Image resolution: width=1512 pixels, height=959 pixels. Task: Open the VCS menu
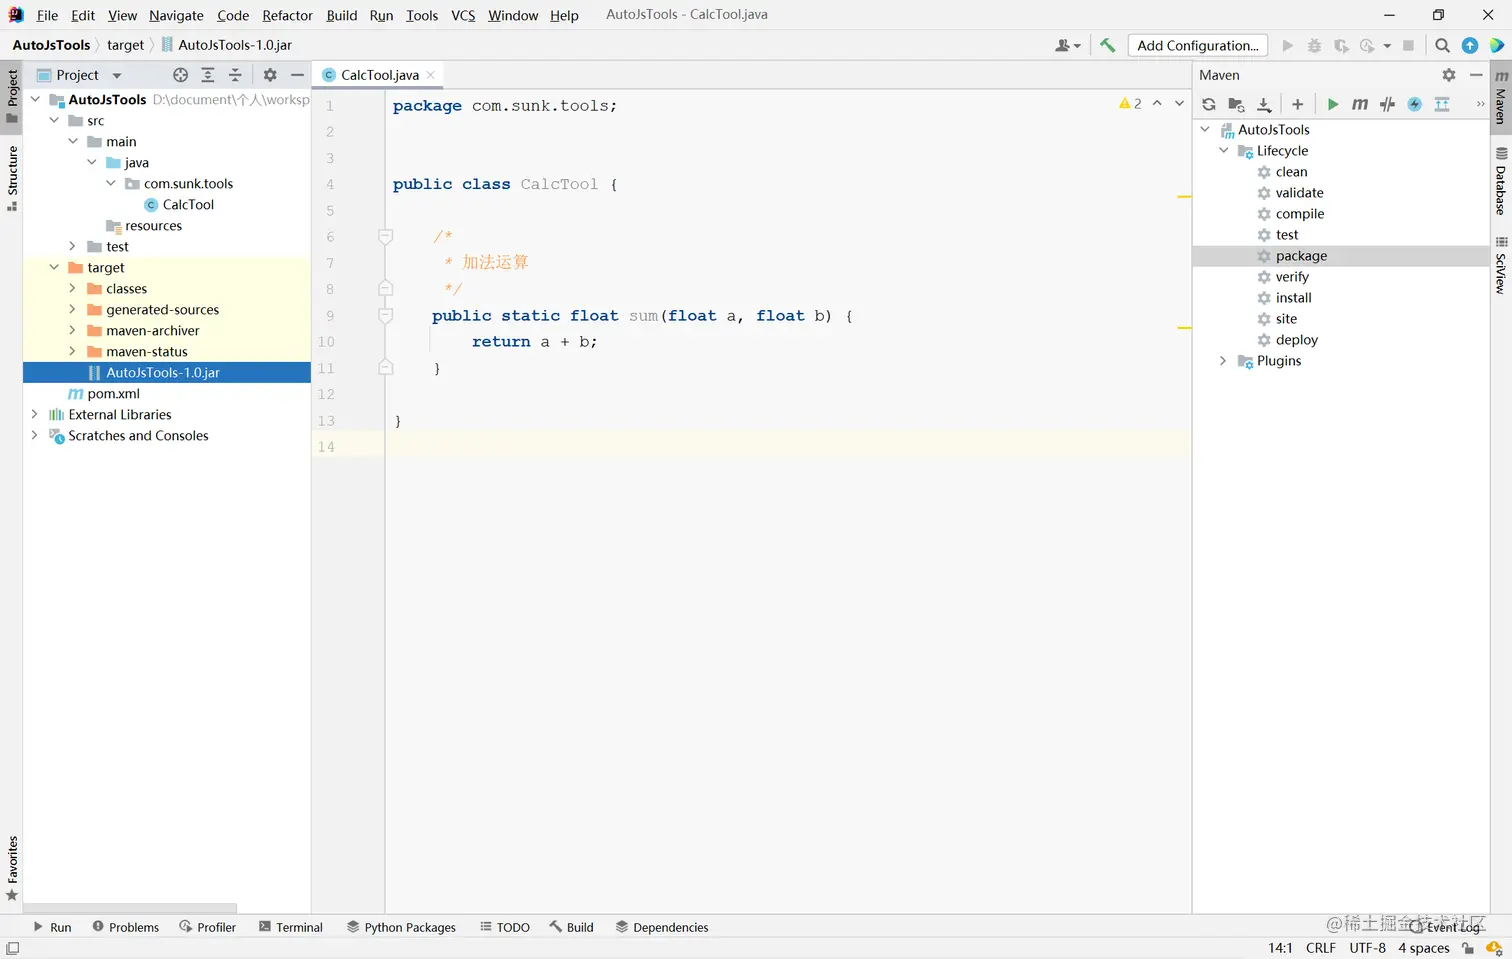463,15
